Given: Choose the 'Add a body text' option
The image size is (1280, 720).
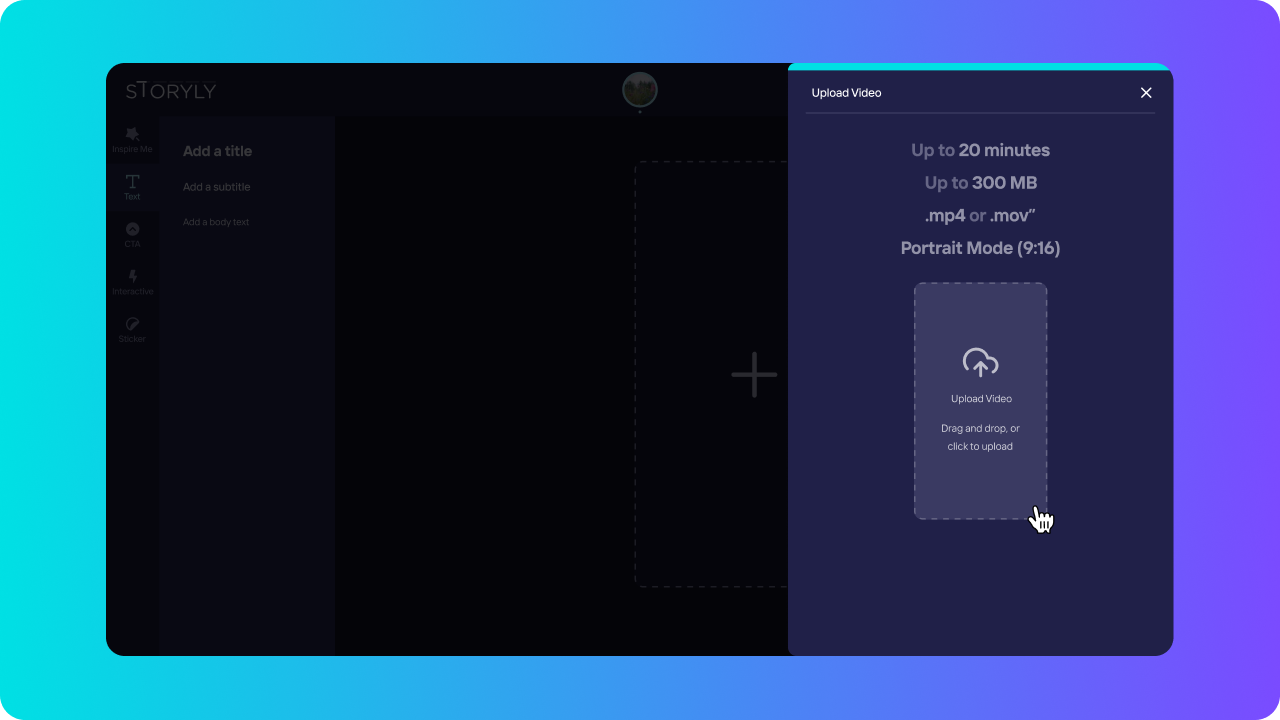Looking at the screenshot, I should [x=215, y=222].
